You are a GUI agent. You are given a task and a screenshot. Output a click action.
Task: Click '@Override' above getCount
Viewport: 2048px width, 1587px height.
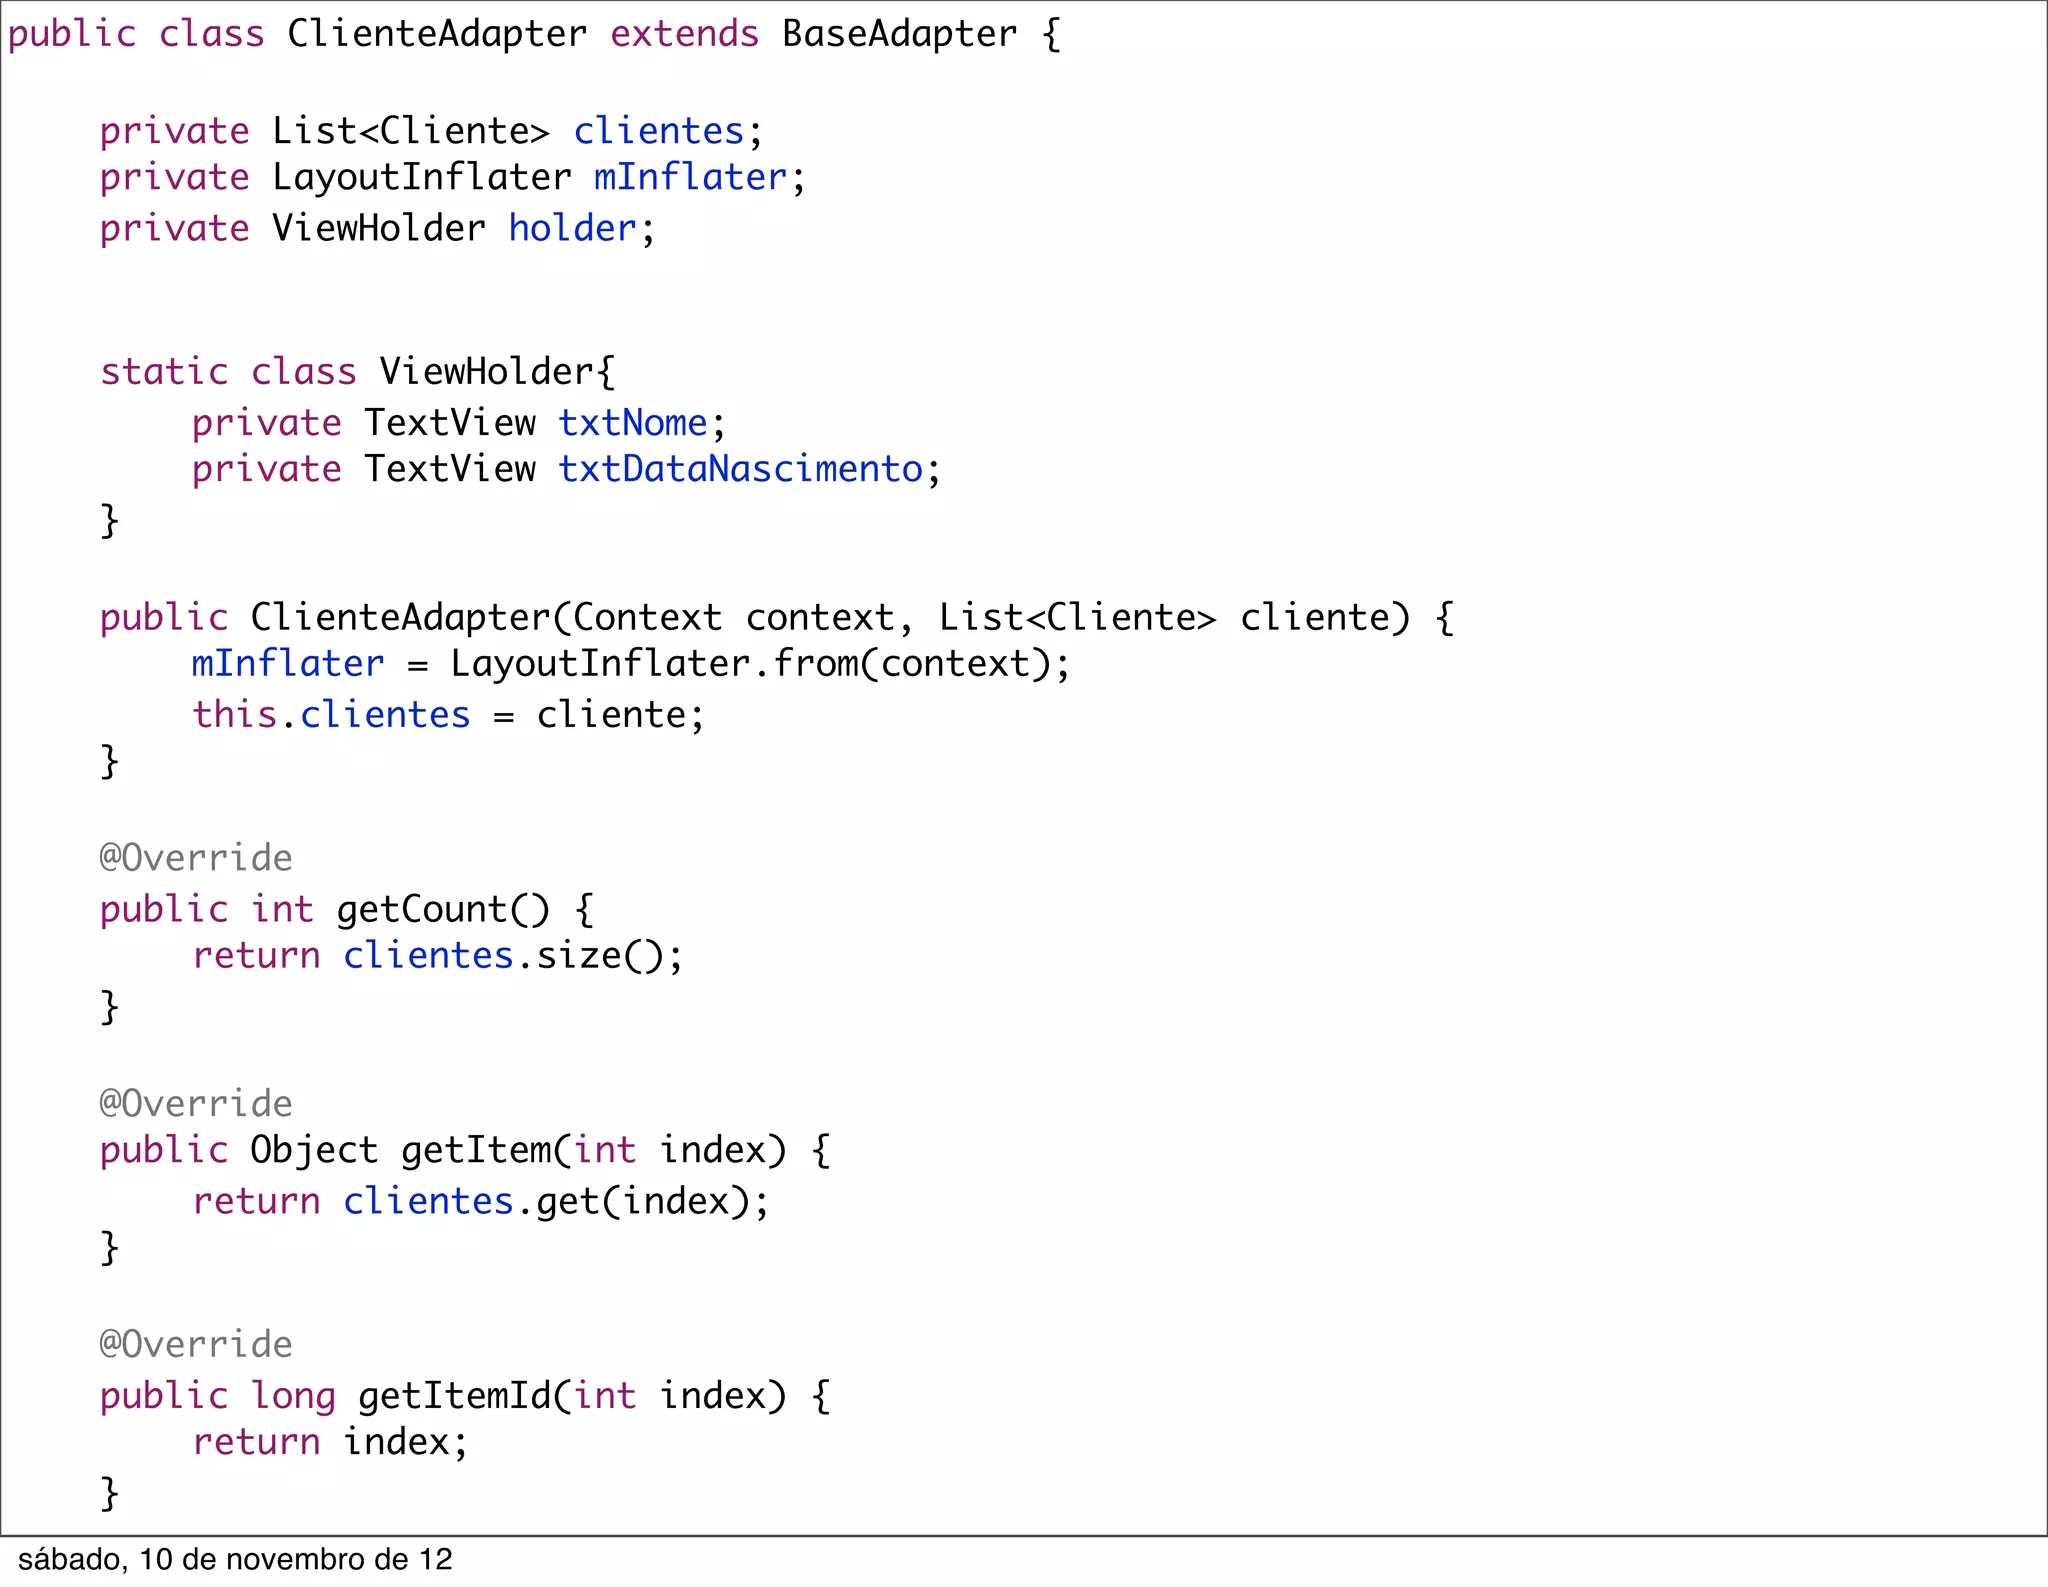pos(196,858)
